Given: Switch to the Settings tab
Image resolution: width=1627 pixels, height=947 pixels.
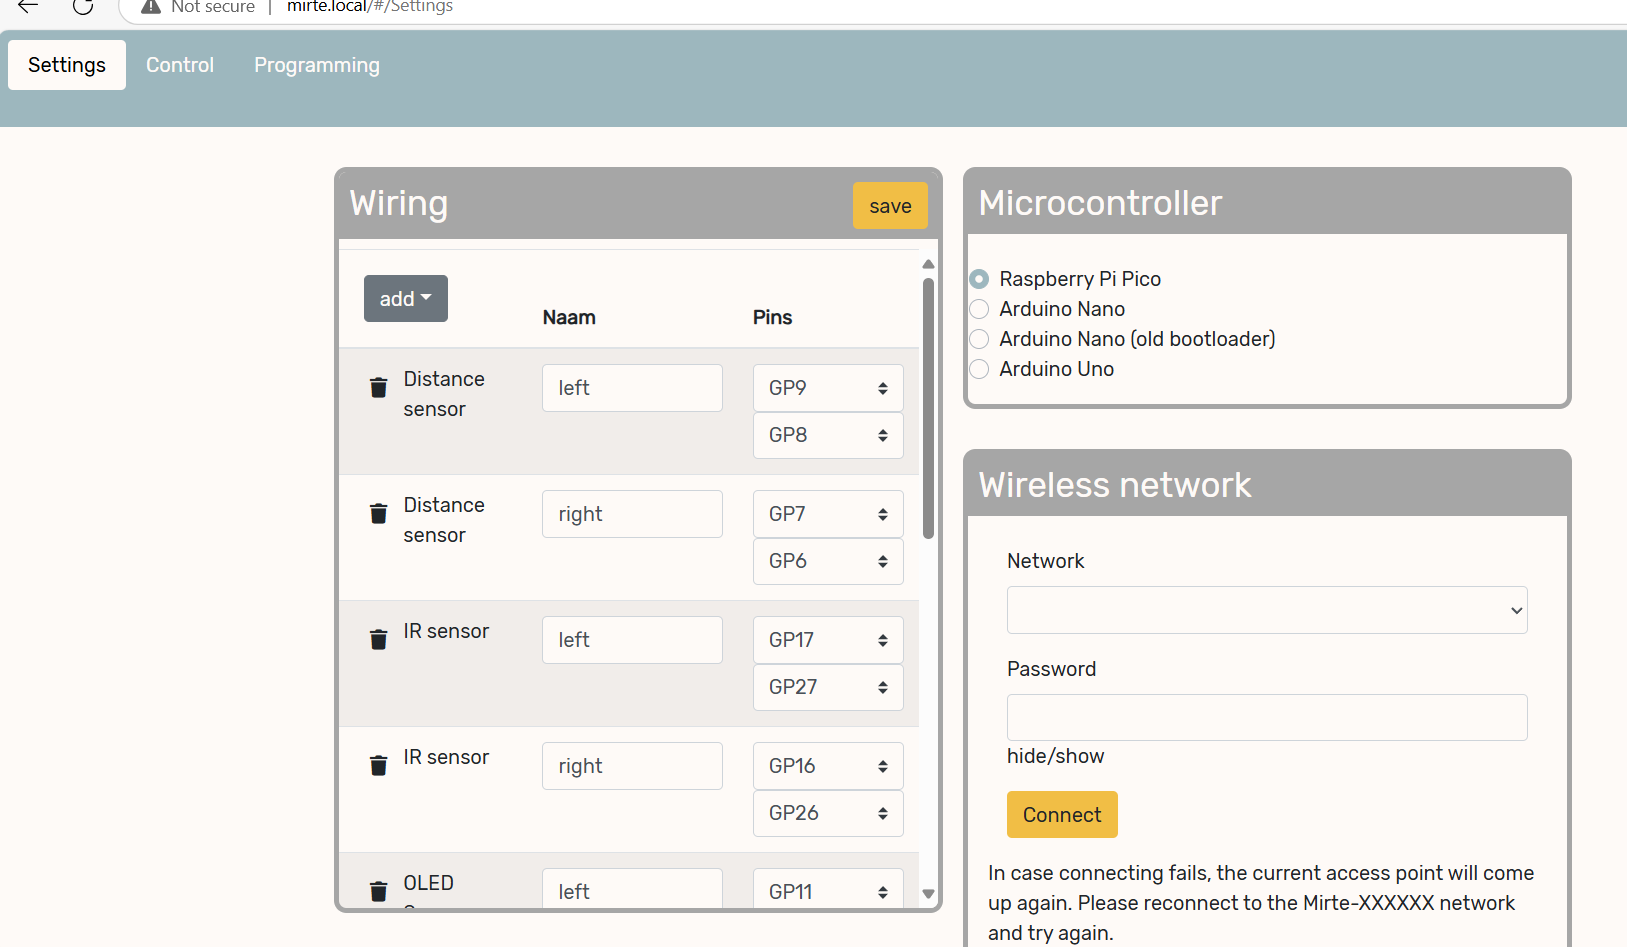Looking at the screenshot, I should (x=67, y=65).
